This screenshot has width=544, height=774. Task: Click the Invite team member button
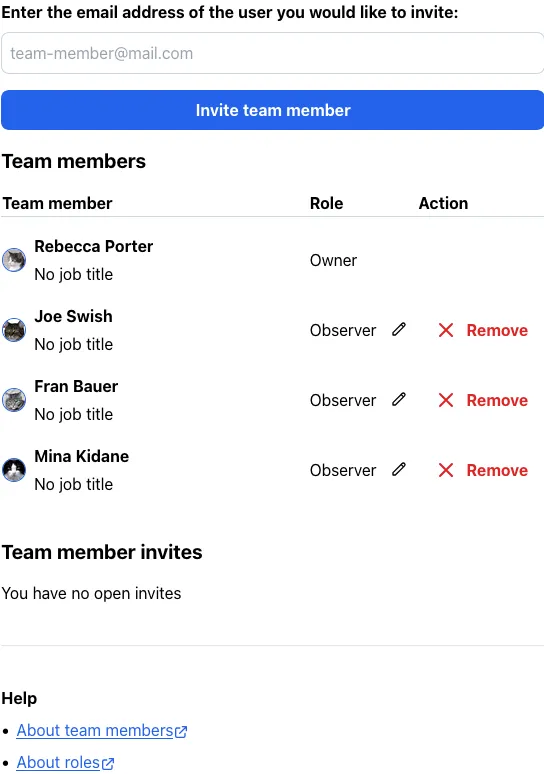(272, 110)
